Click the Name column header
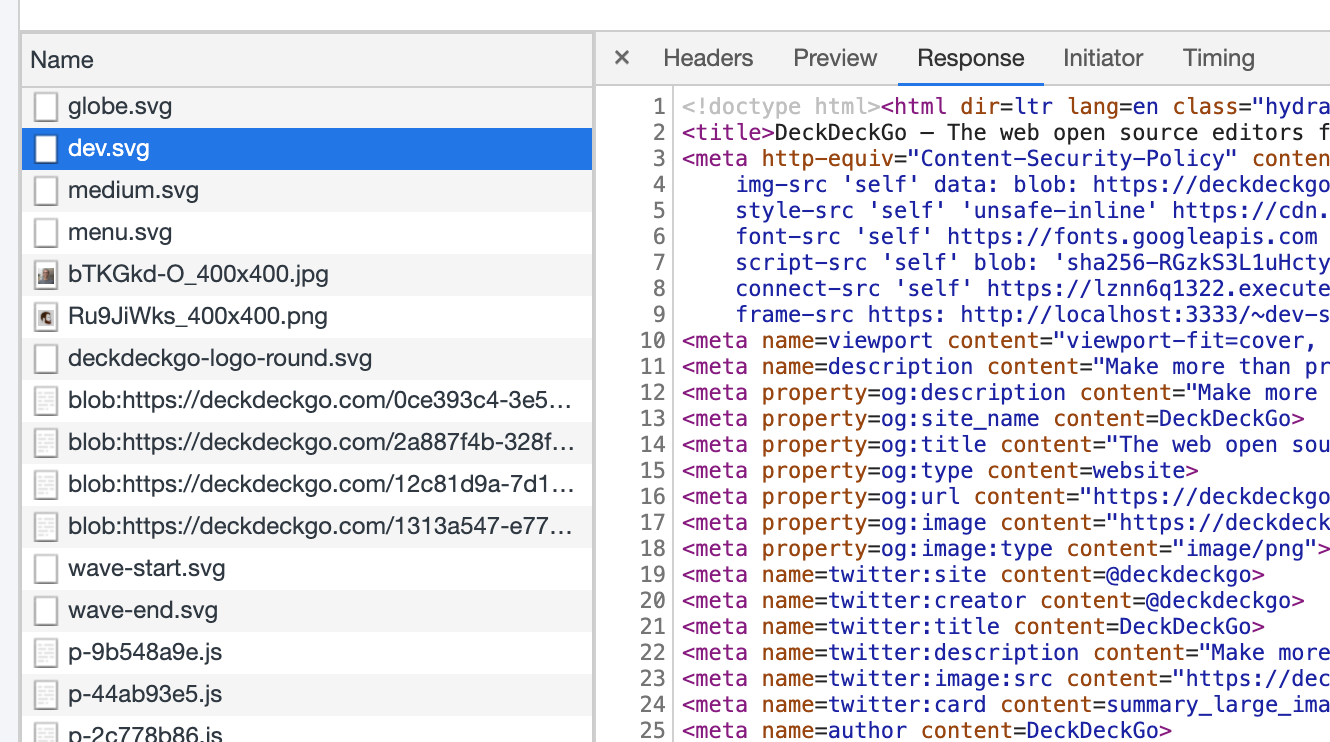Image resolution: width=1330 pixels, height=742 pixels. 61,60
